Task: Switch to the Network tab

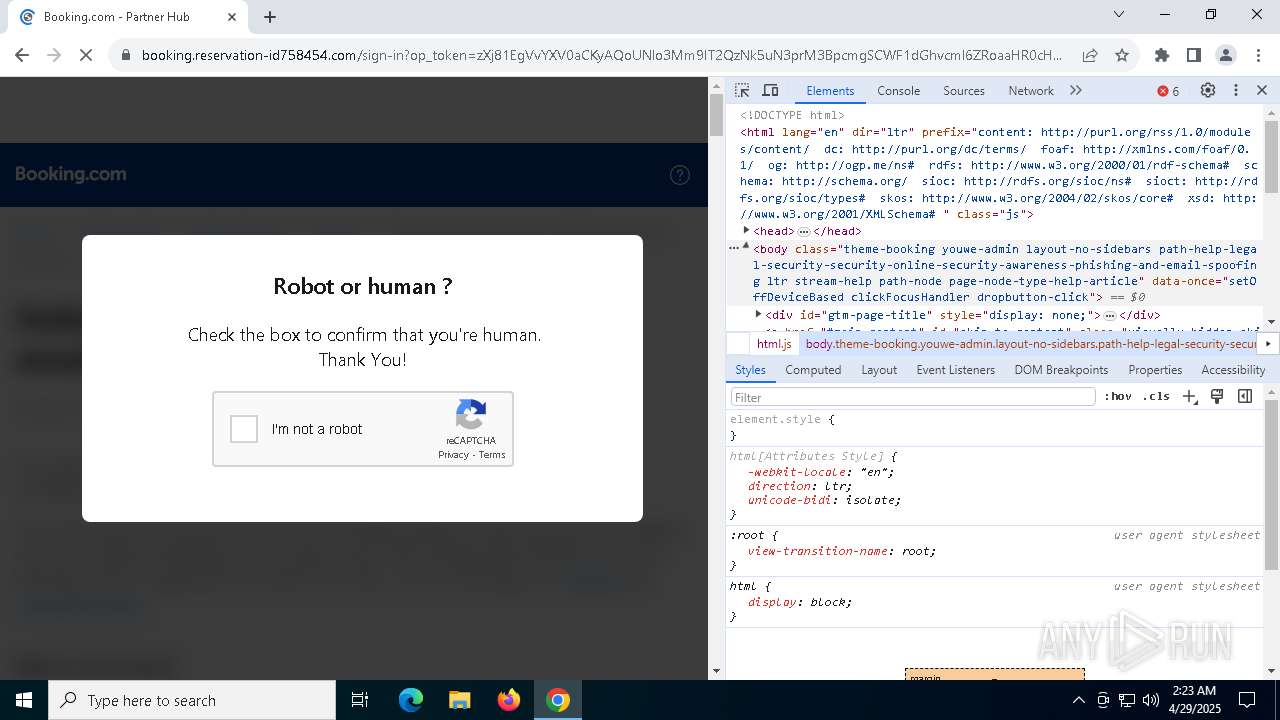Action: pos(1031,90)
